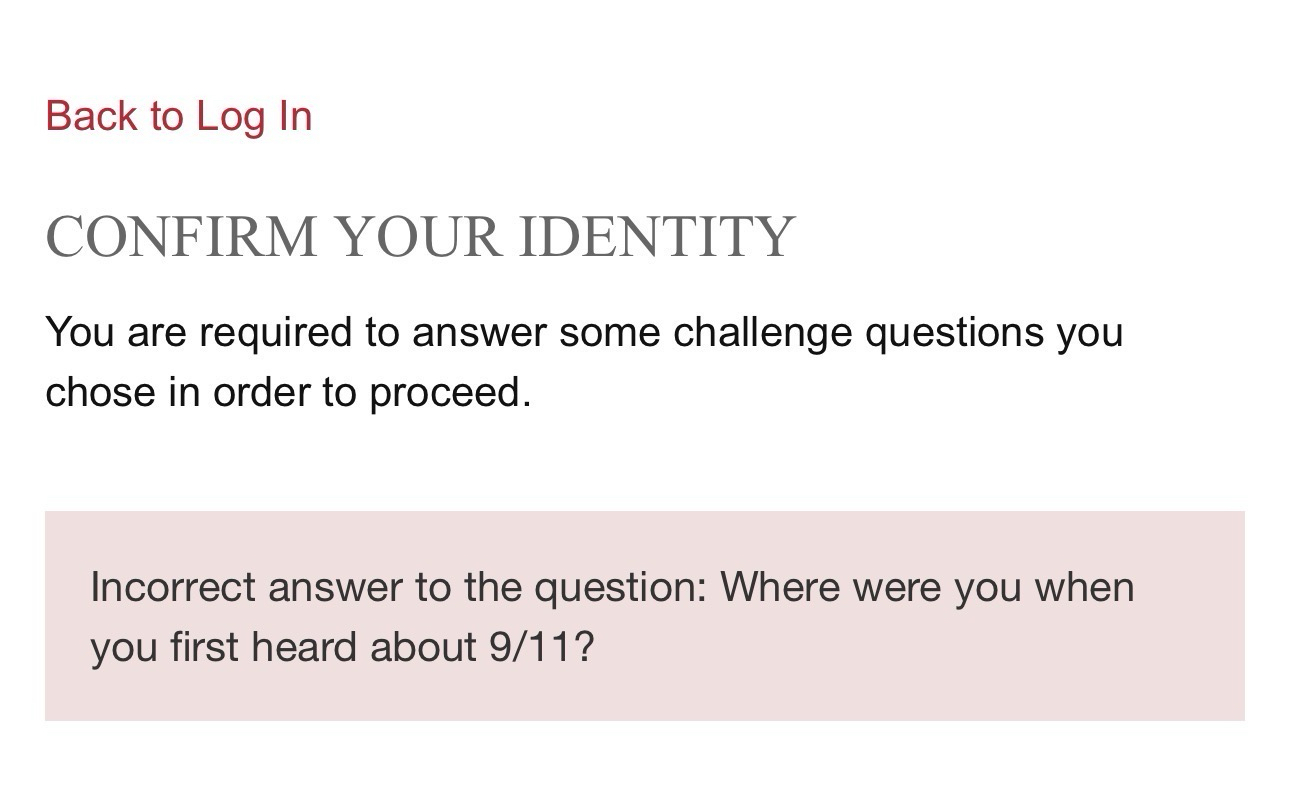Click the '9/11?' text in the error
Viewport: 1290px width, 812px height.
click(541, 647)
